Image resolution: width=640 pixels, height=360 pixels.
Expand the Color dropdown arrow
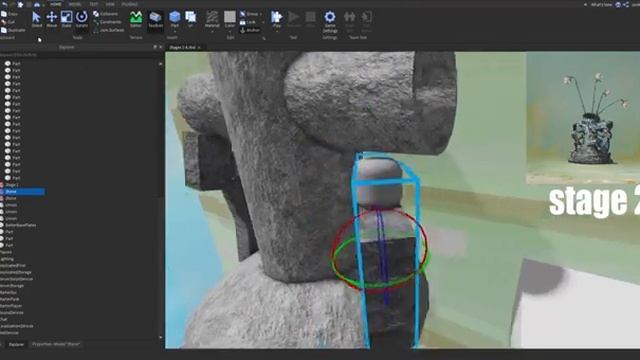point(230,31)
